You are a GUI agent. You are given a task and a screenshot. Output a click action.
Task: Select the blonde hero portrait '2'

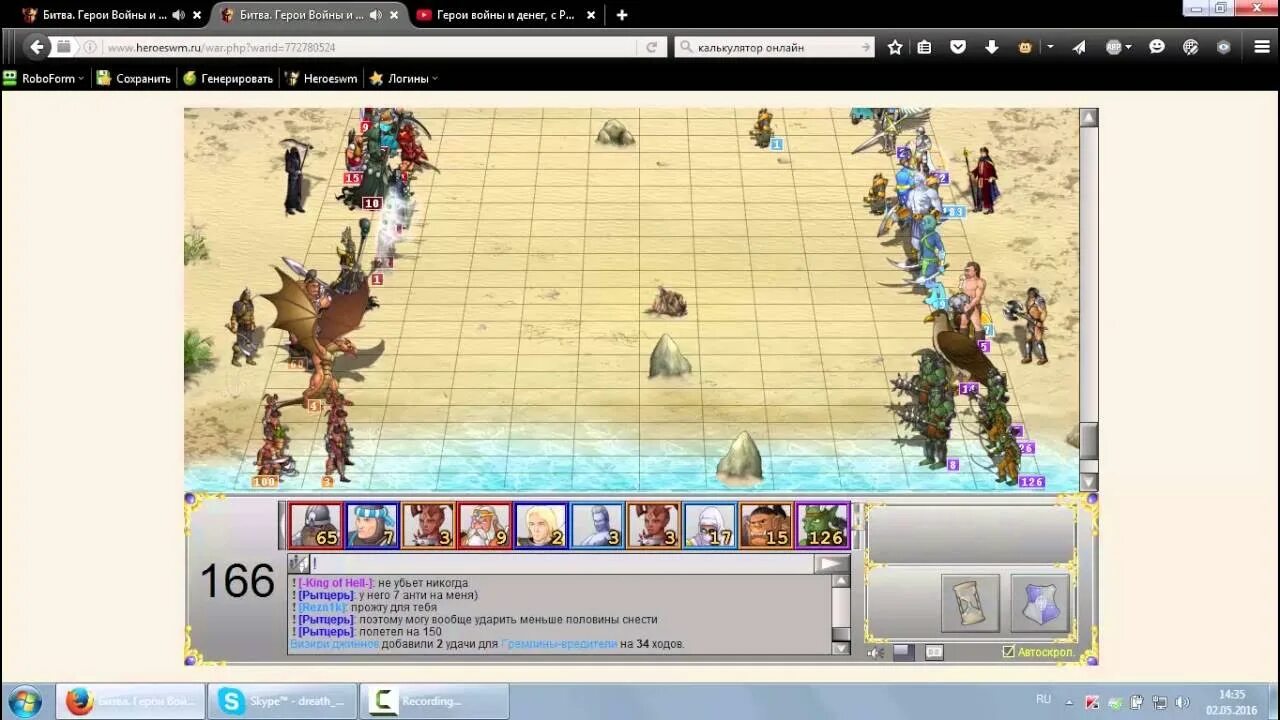[x=541, y=526]
